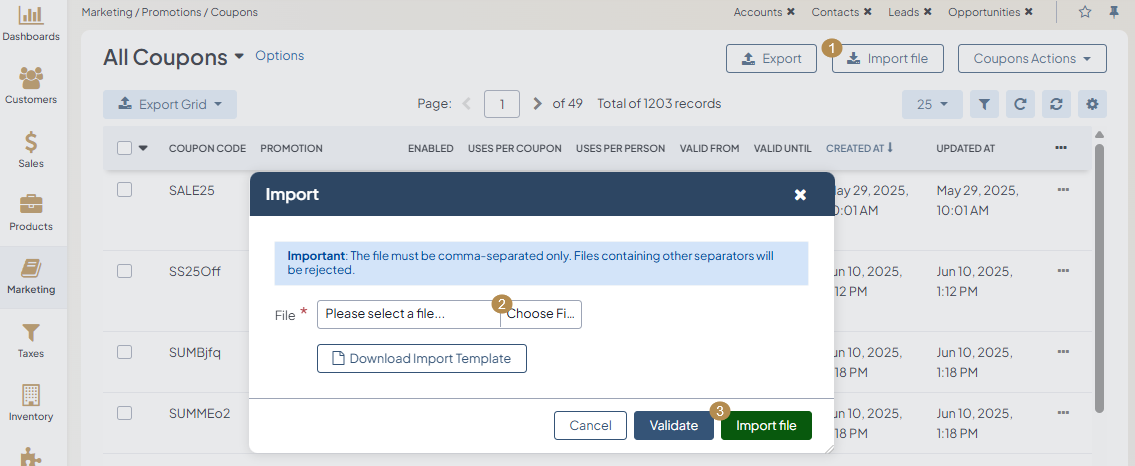Open the Export Grid dropdown

tap(170, 104)
